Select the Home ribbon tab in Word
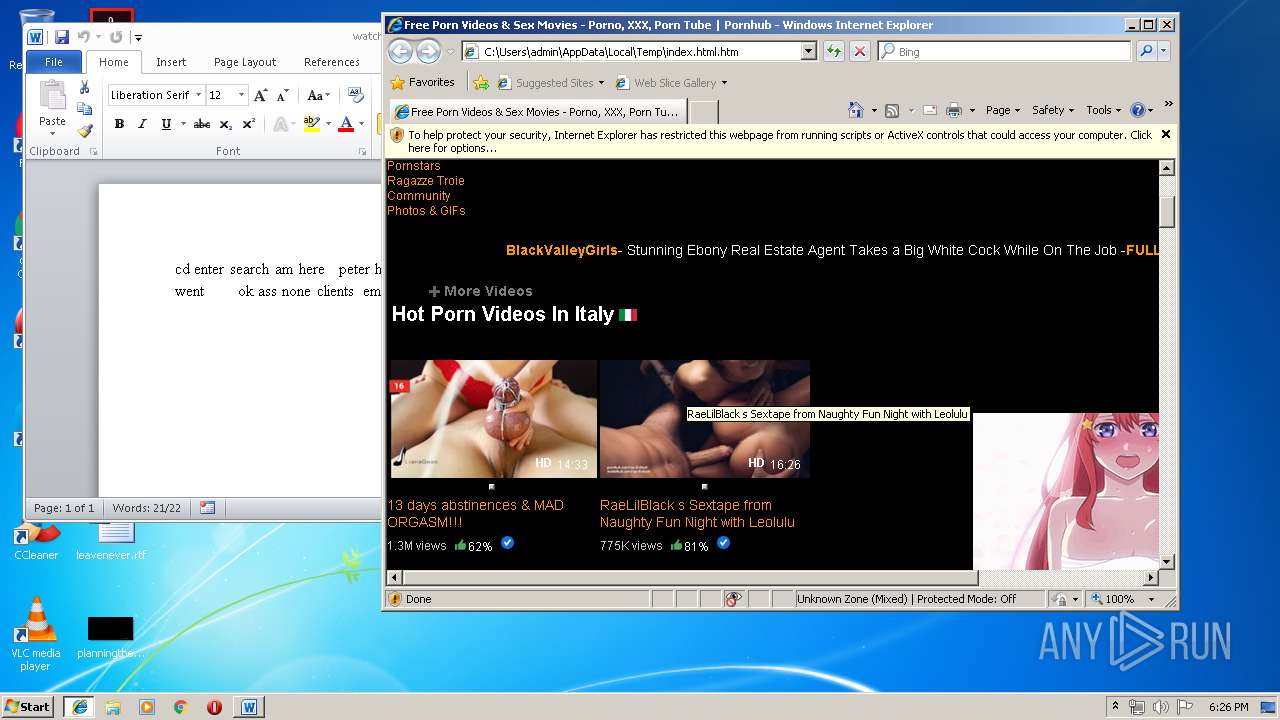This screenshot has height=720, width=1280. click(x=113, y=62)
